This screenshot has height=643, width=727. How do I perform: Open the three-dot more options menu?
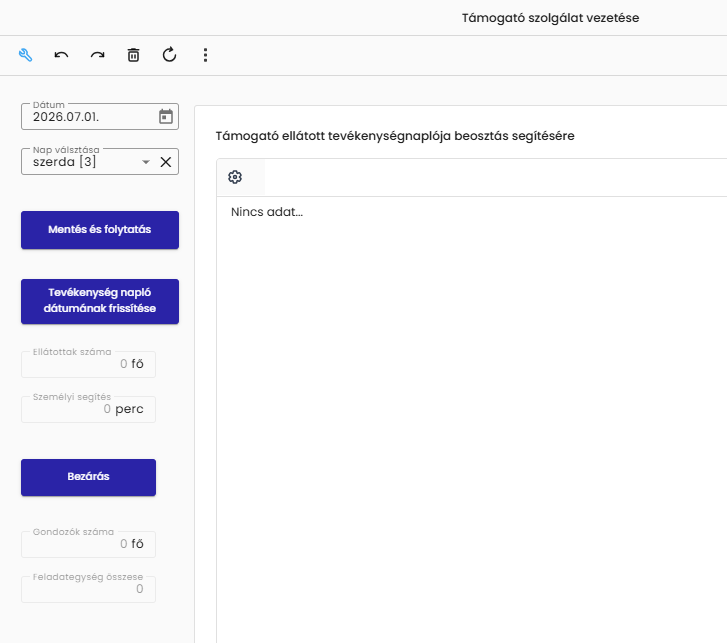(x=205, y=55)
